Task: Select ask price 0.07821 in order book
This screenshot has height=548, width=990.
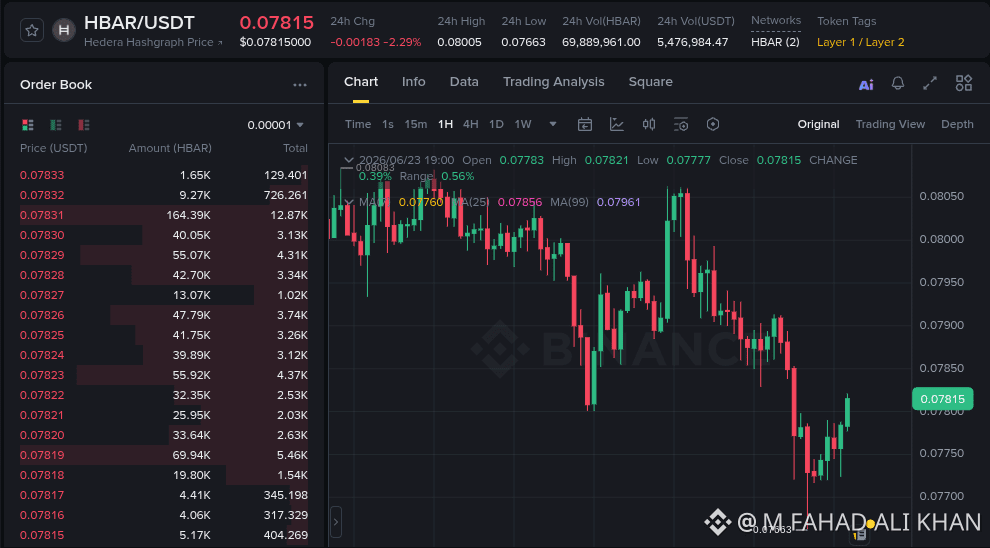Action: point(42,415)
